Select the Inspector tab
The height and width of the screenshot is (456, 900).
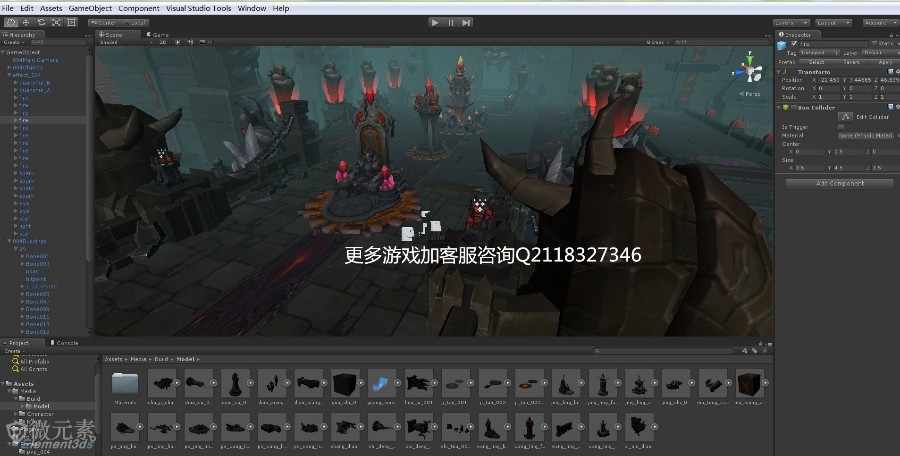798,35
